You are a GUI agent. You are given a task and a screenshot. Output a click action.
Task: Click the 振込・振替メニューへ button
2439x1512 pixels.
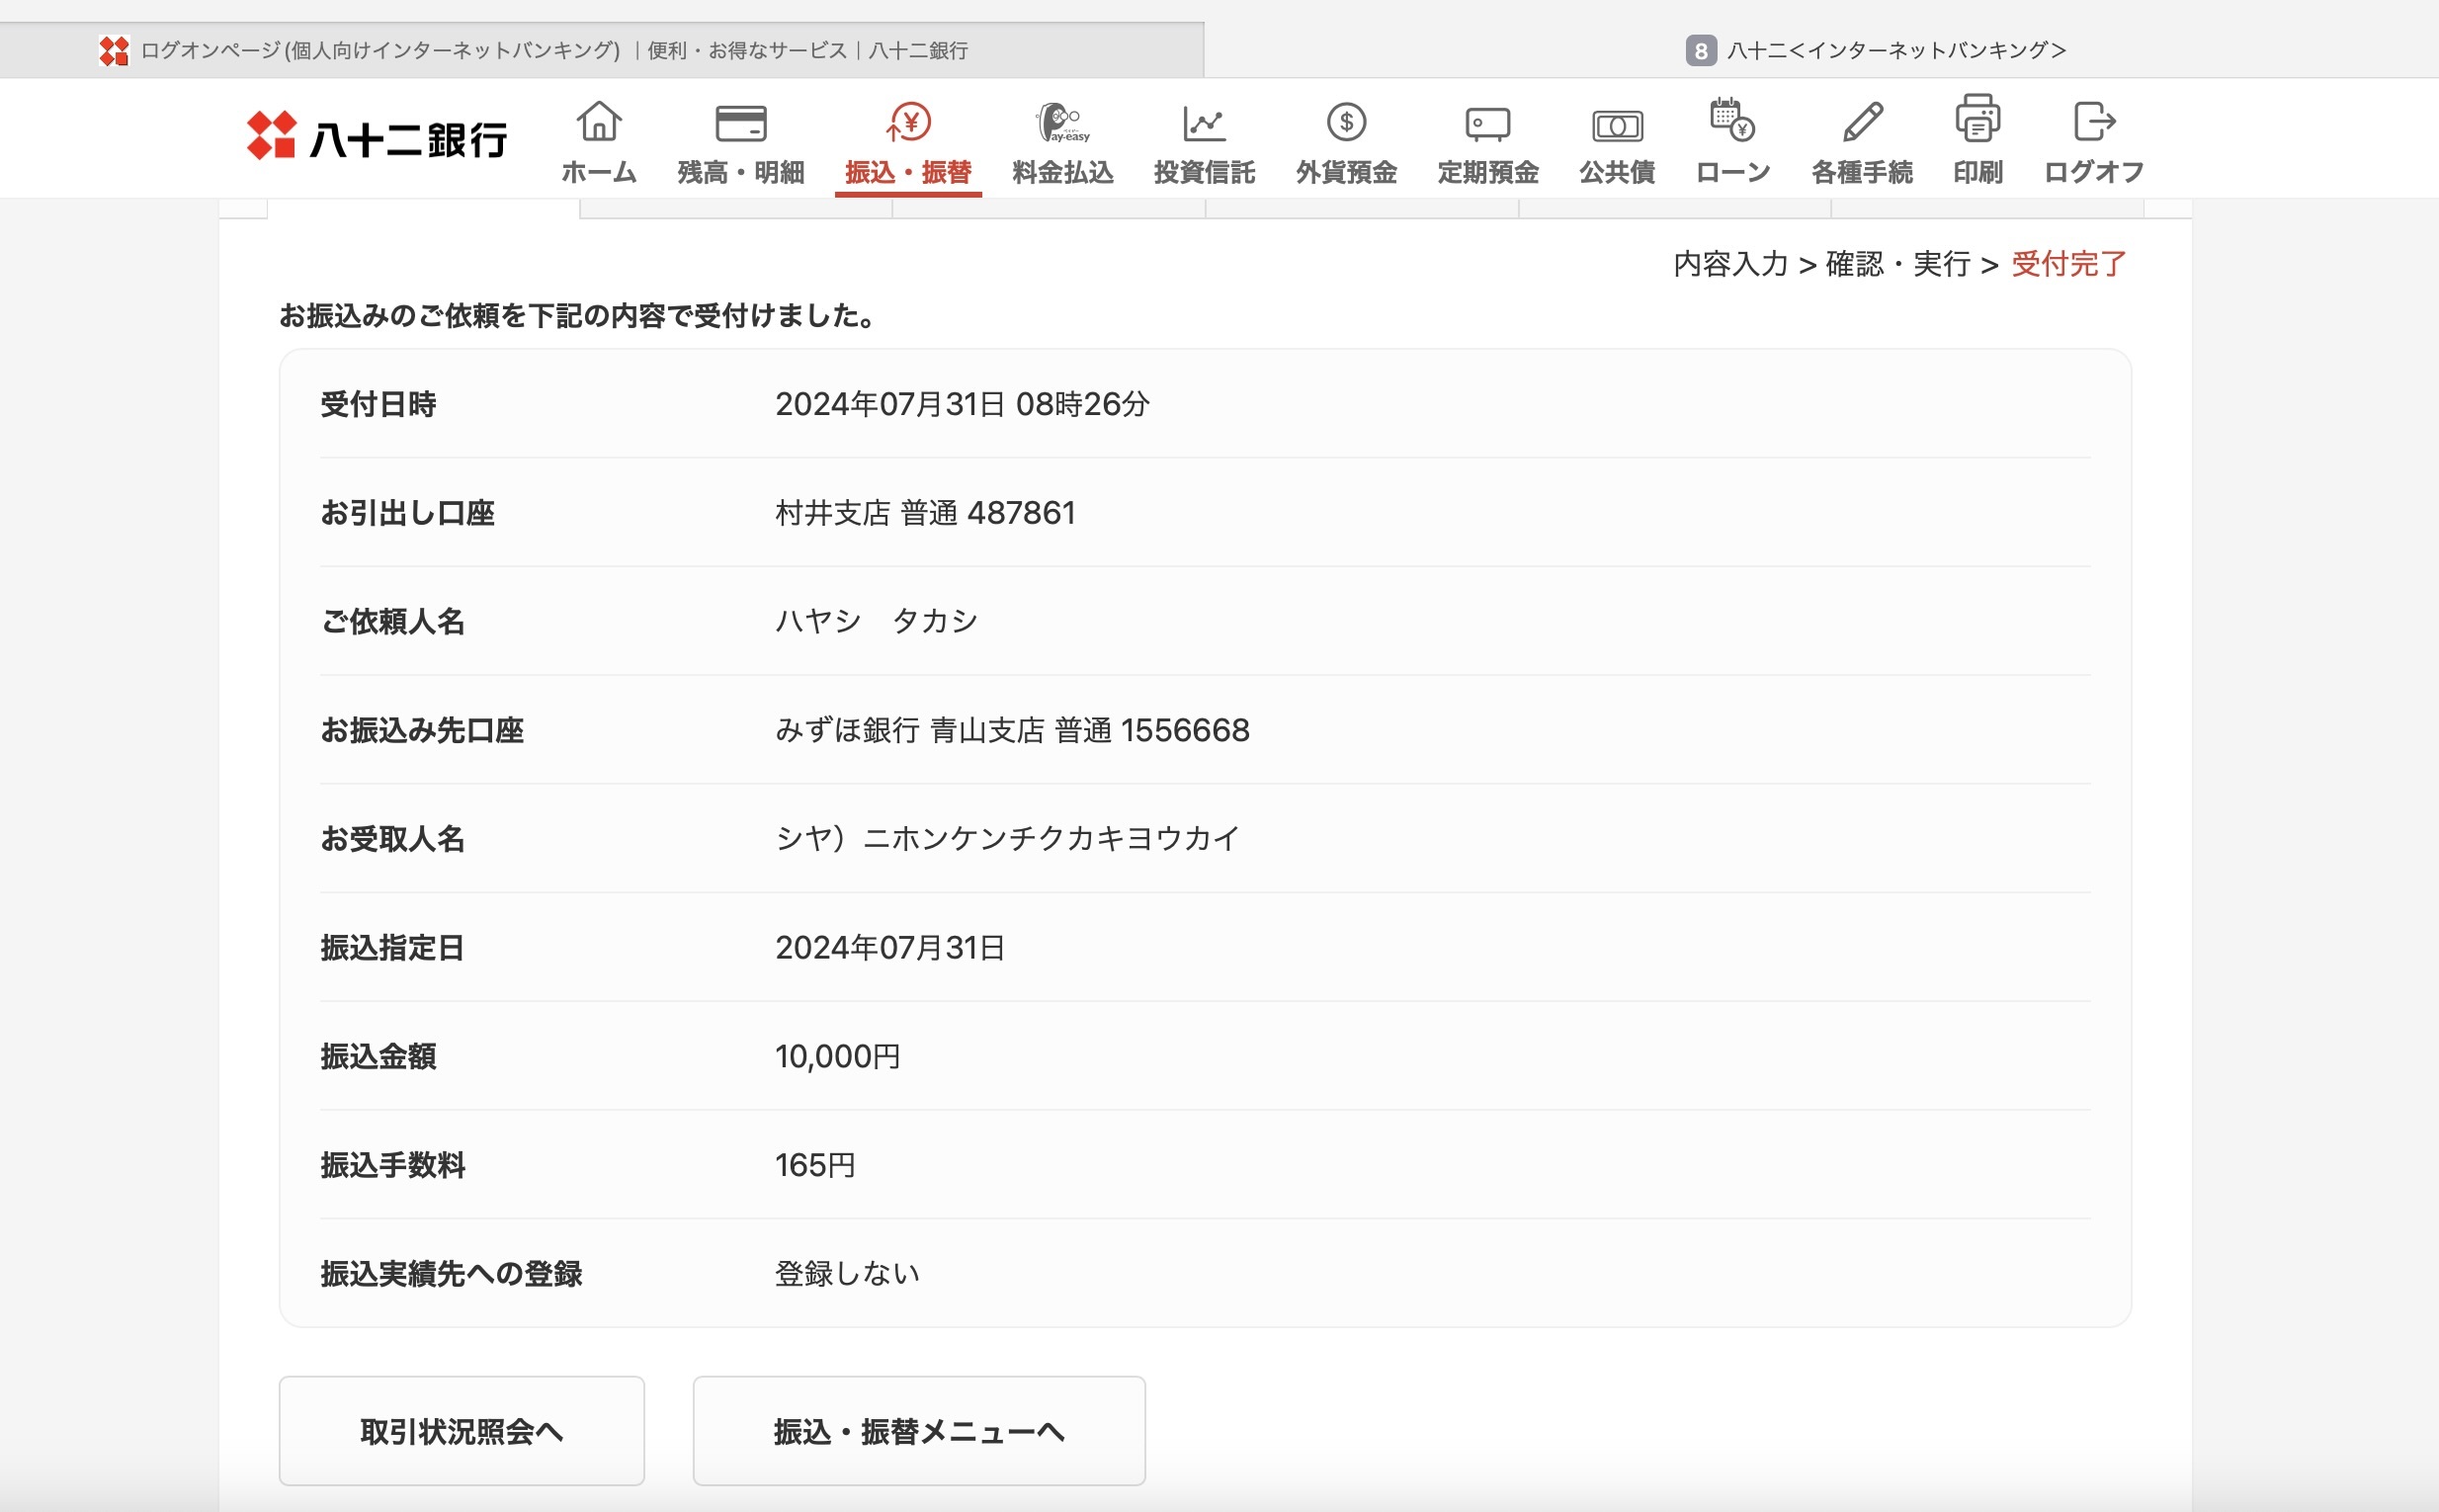click(919, 1431)
